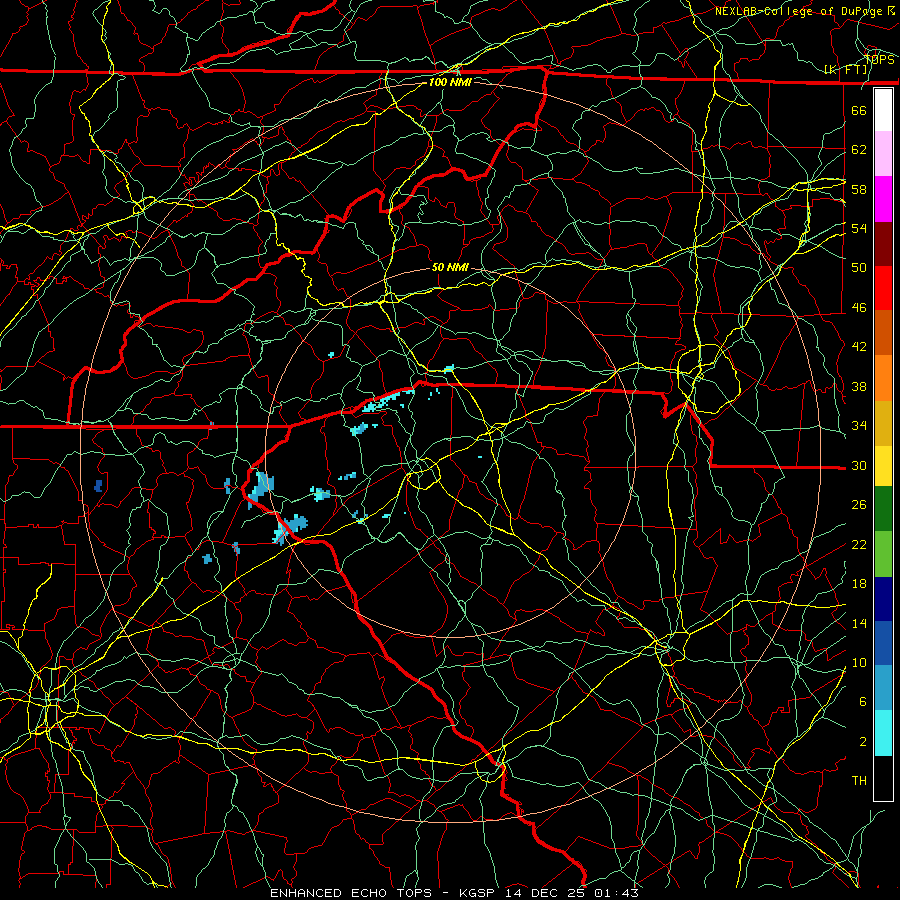Select the gold legend swatch

tap(883, 423)
